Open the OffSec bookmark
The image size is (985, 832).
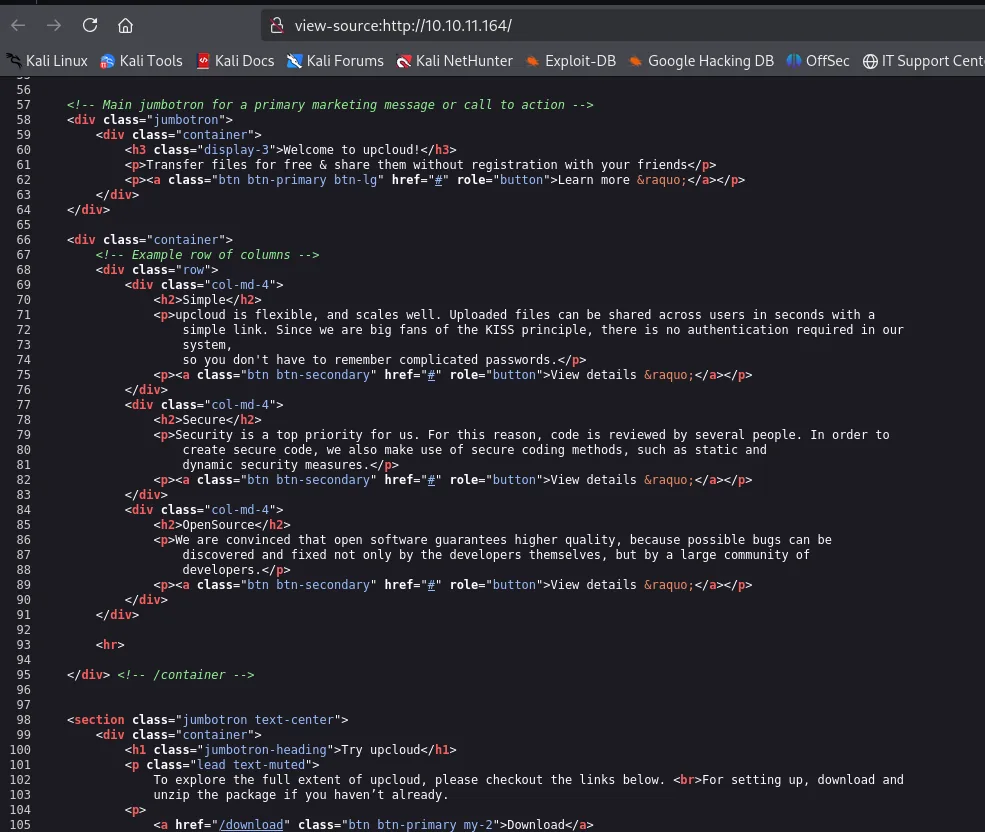pos(818,61)
